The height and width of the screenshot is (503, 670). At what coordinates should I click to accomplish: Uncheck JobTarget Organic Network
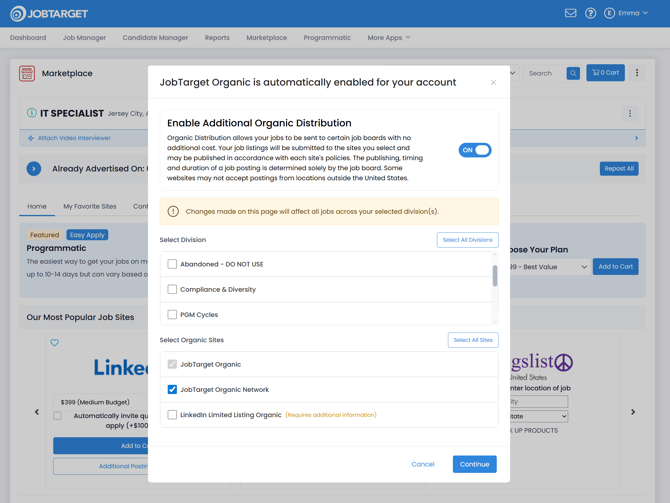(x=172, y=390)
